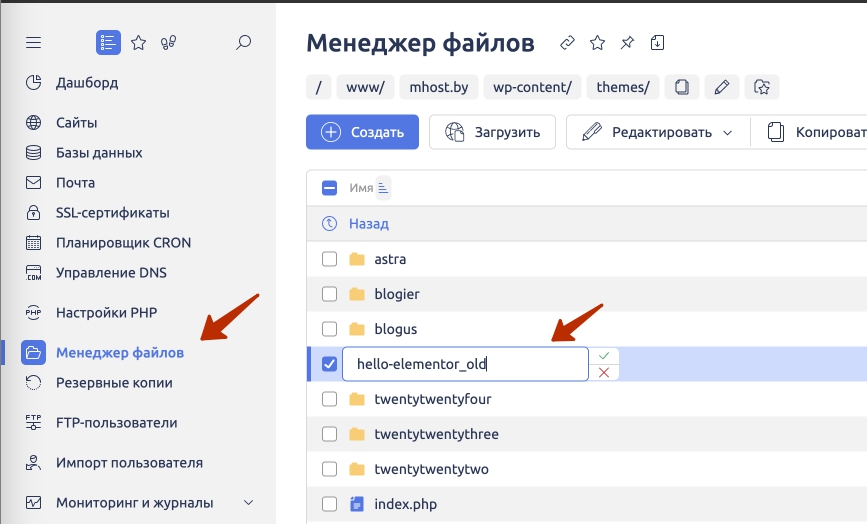Click the astra folder icon
The image size is (867, 524).
coord(357,259)
